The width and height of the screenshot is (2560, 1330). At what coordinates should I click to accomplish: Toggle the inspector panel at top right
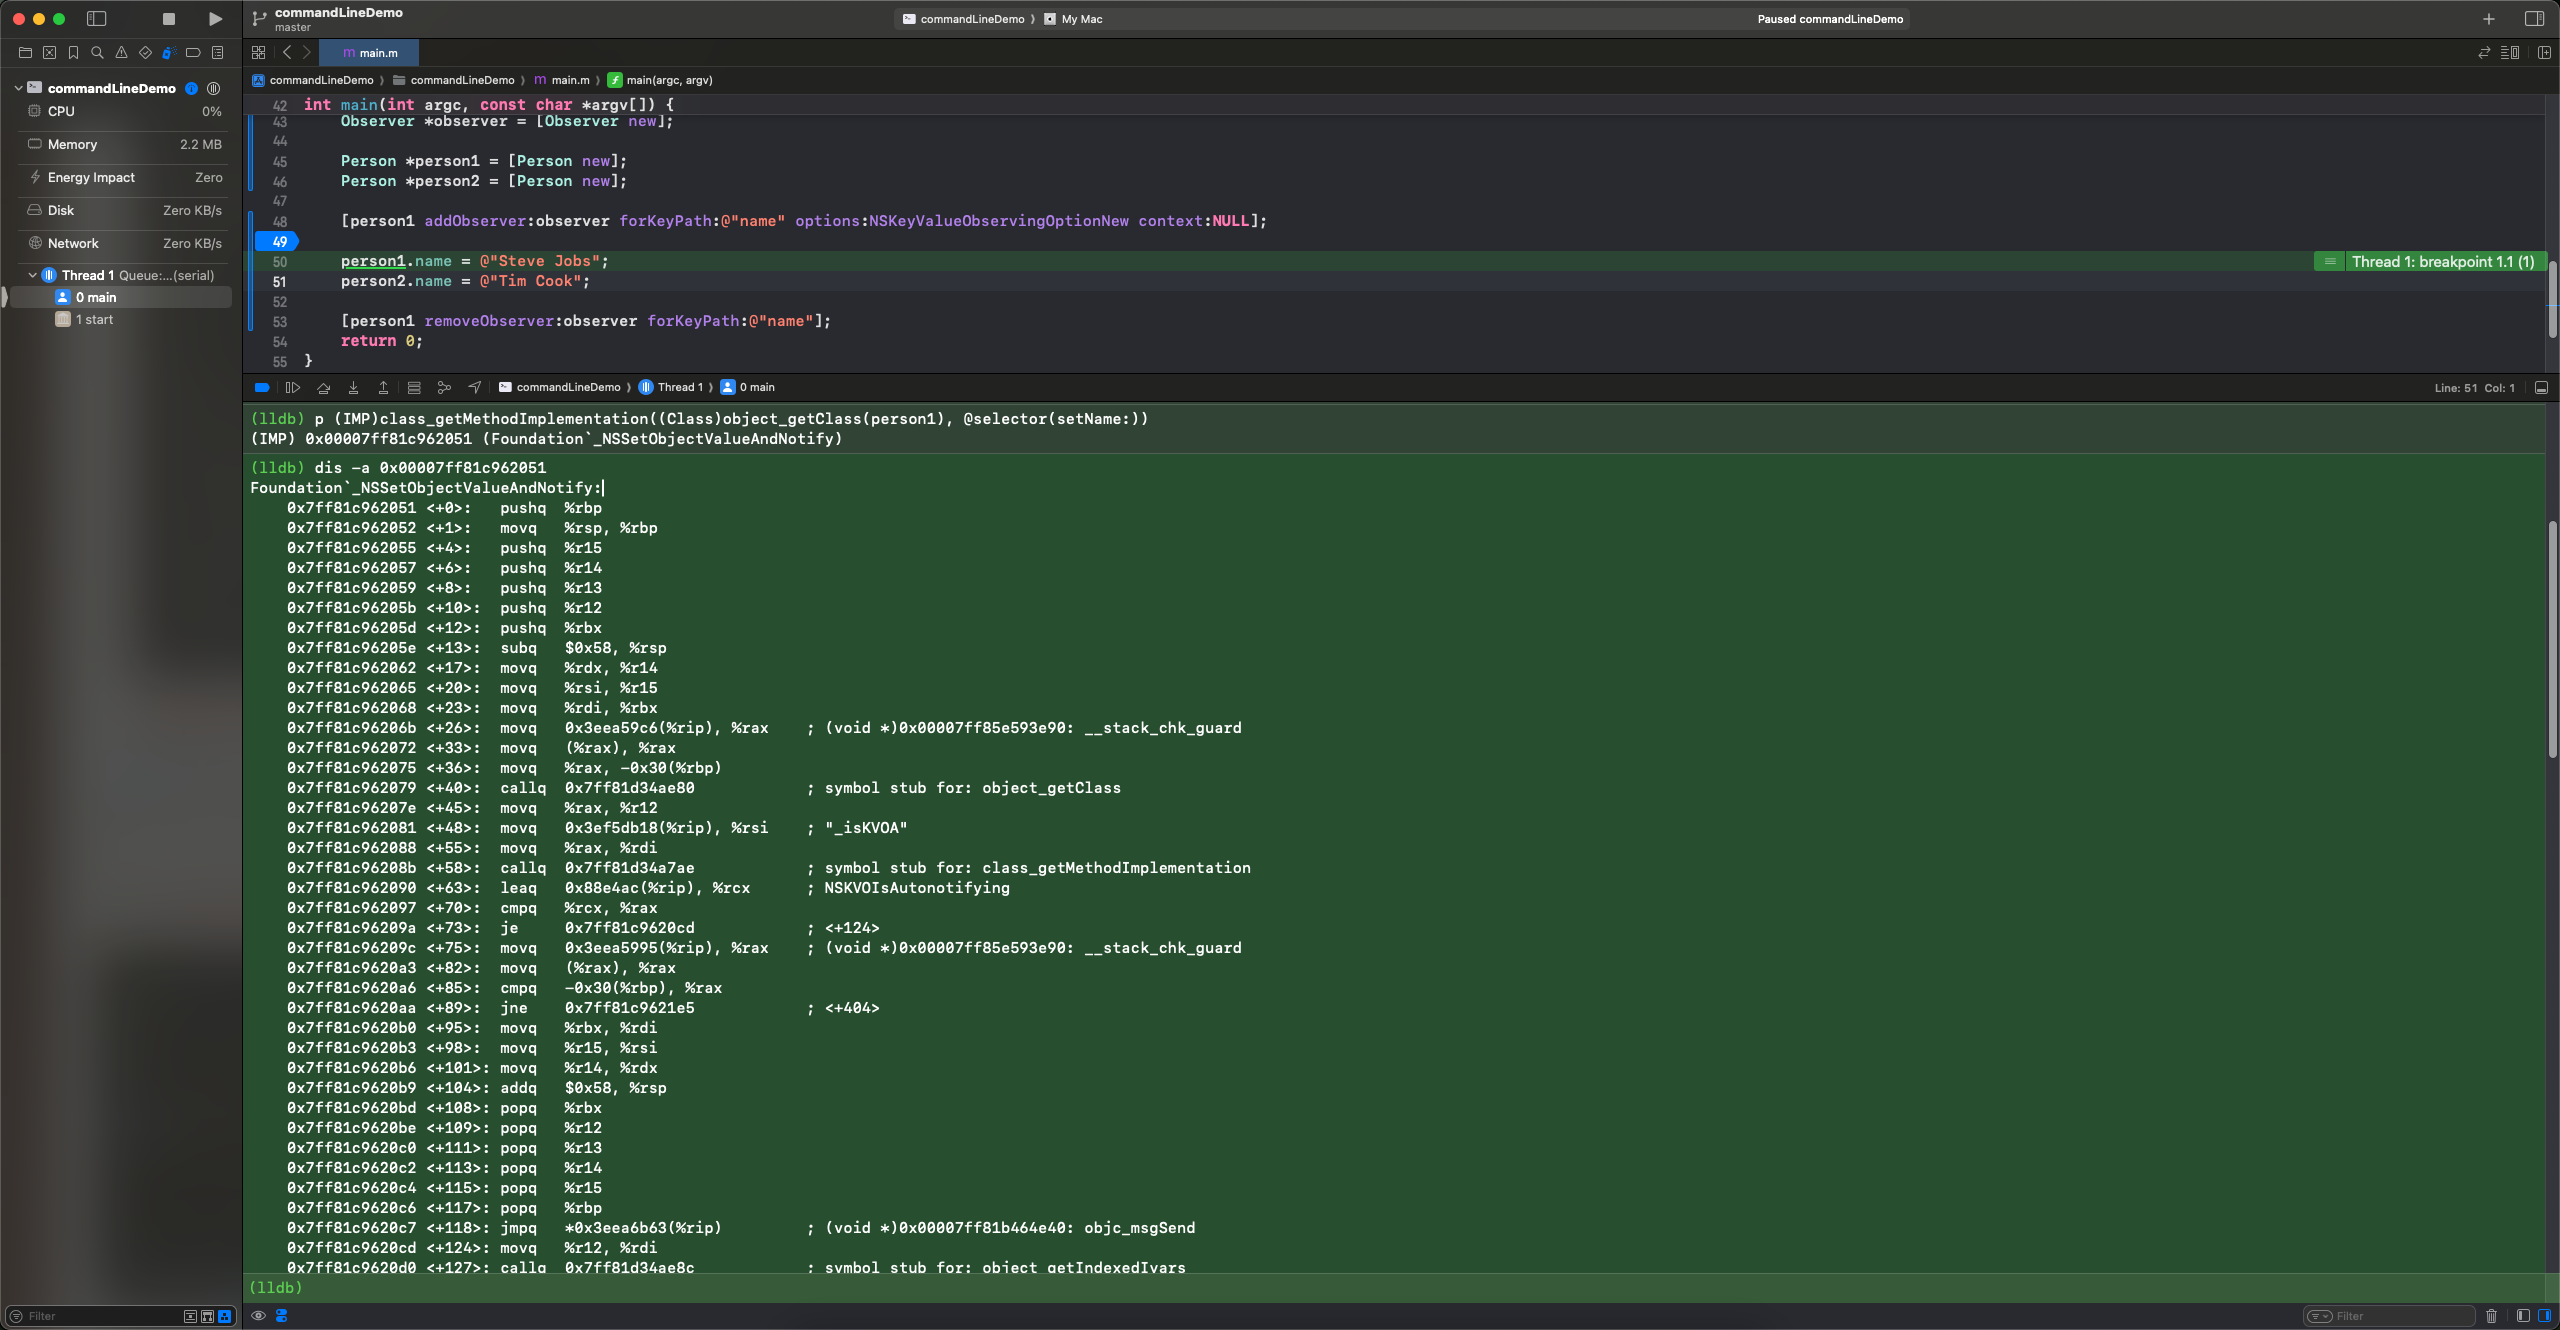coord(2534,19)
